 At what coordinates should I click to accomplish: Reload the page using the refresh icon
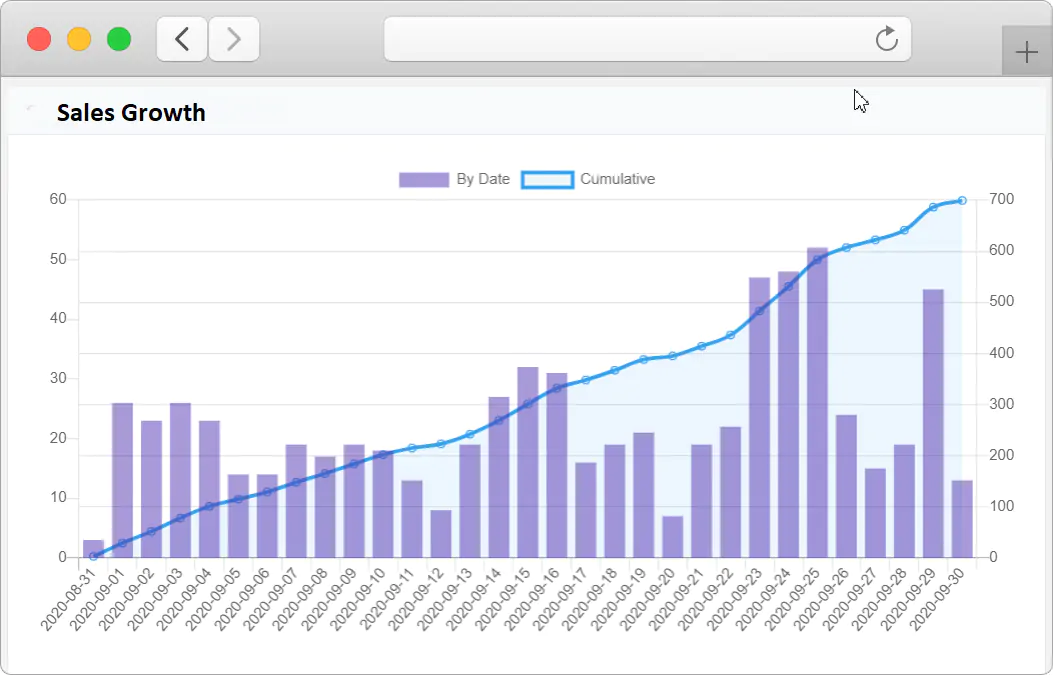tap(886, 39)
